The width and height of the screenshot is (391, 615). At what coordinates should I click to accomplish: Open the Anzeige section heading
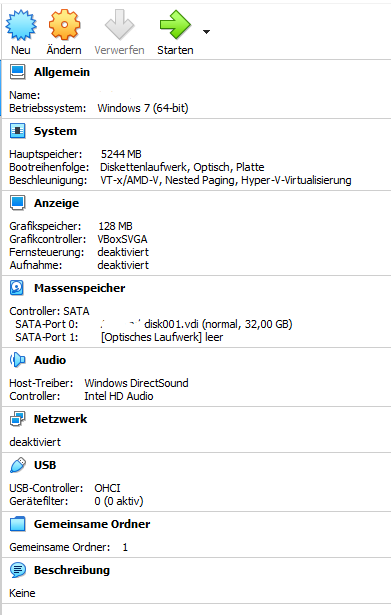(56, 203)
